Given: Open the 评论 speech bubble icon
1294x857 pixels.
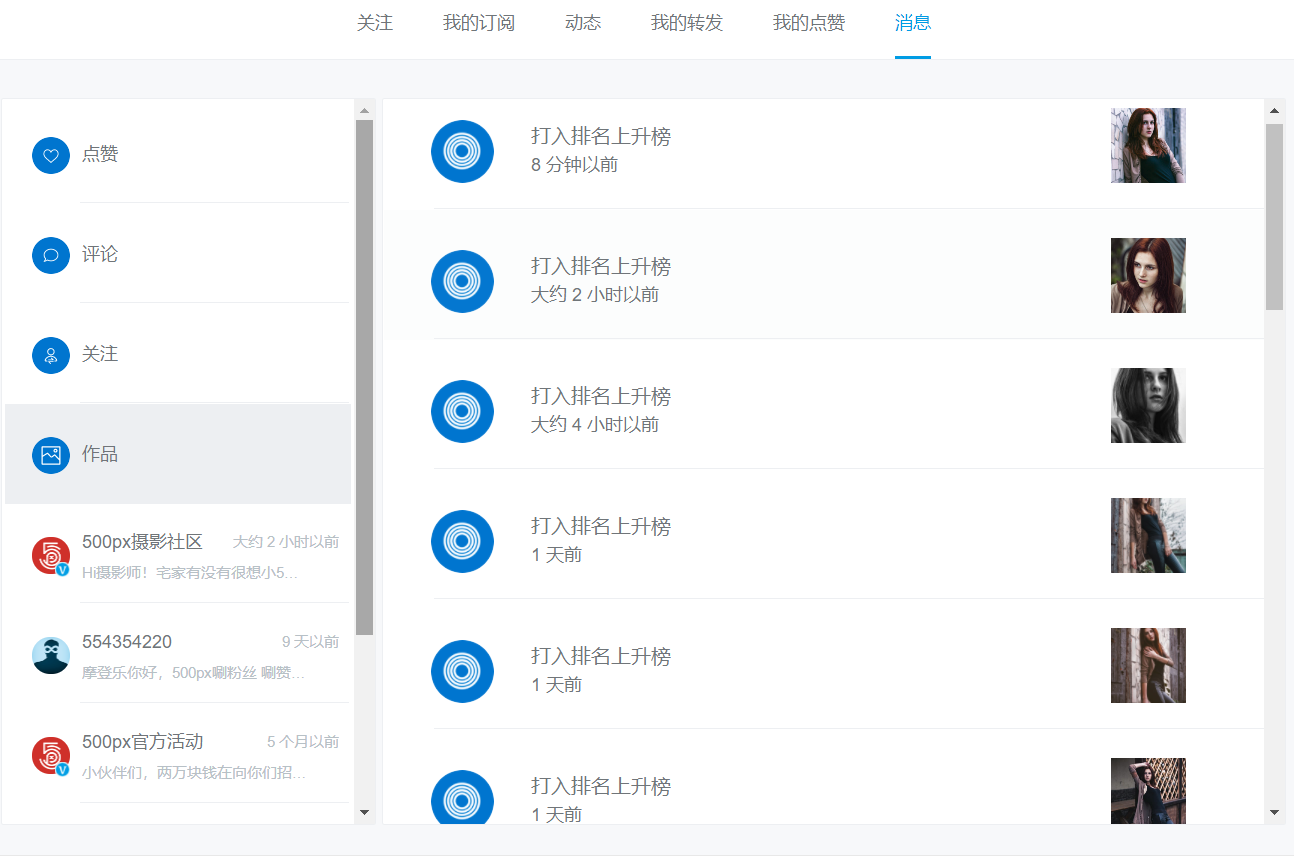Looking at the screenshot, I should pos(51,255).
